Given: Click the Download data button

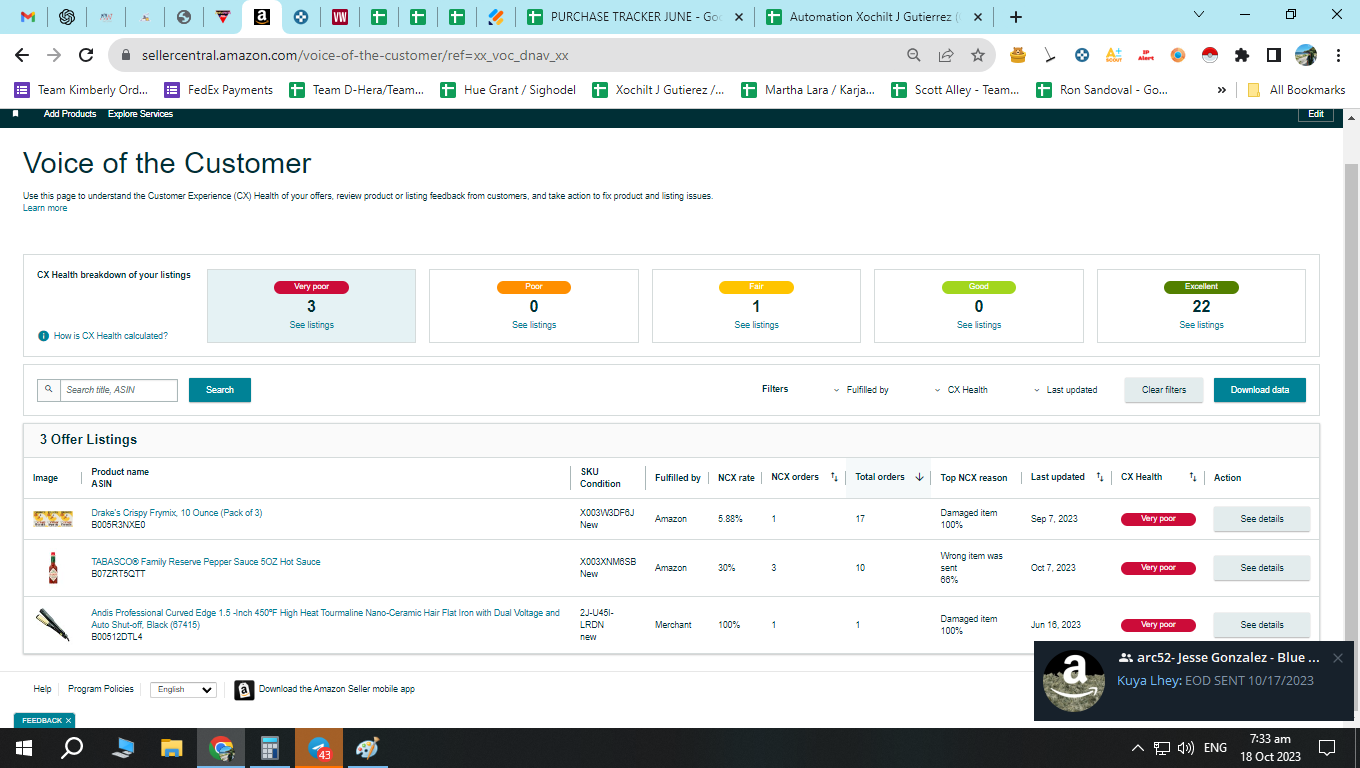Looking at the screenshot, I should pyautogui.click(x=1260, y=390).
